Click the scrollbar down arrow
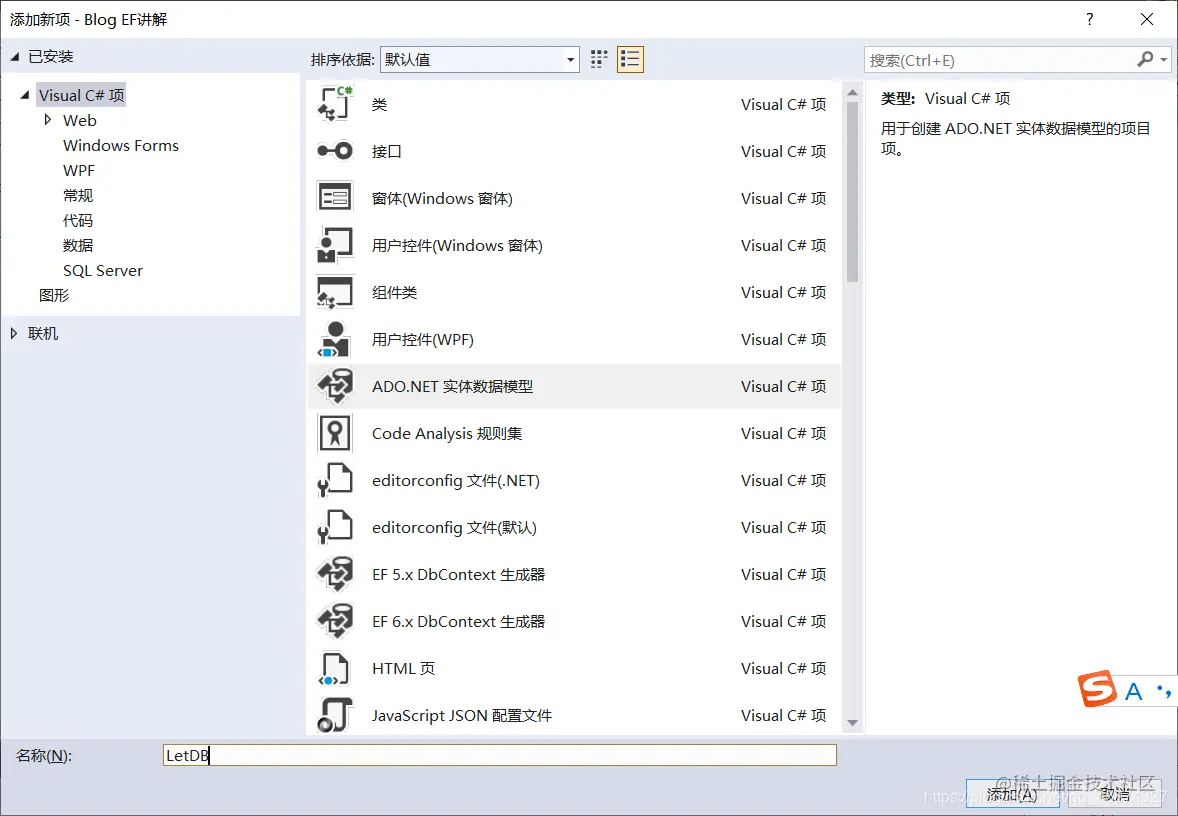 (x=852, y=723)
